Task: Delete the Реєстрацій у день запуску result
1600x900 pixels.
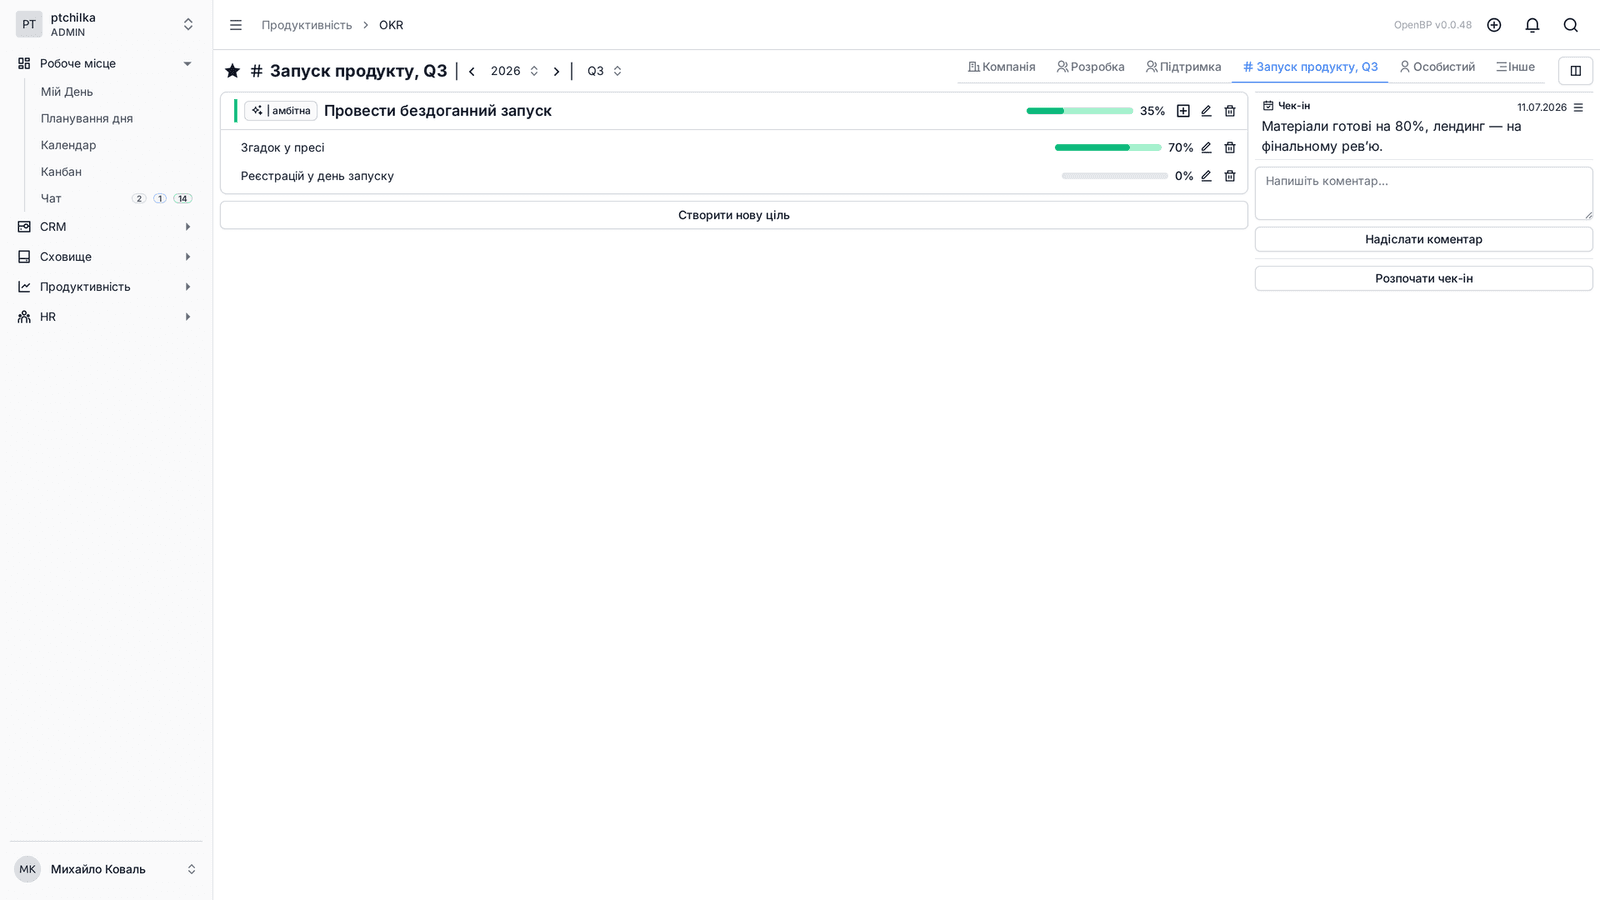Action: 1230,176
